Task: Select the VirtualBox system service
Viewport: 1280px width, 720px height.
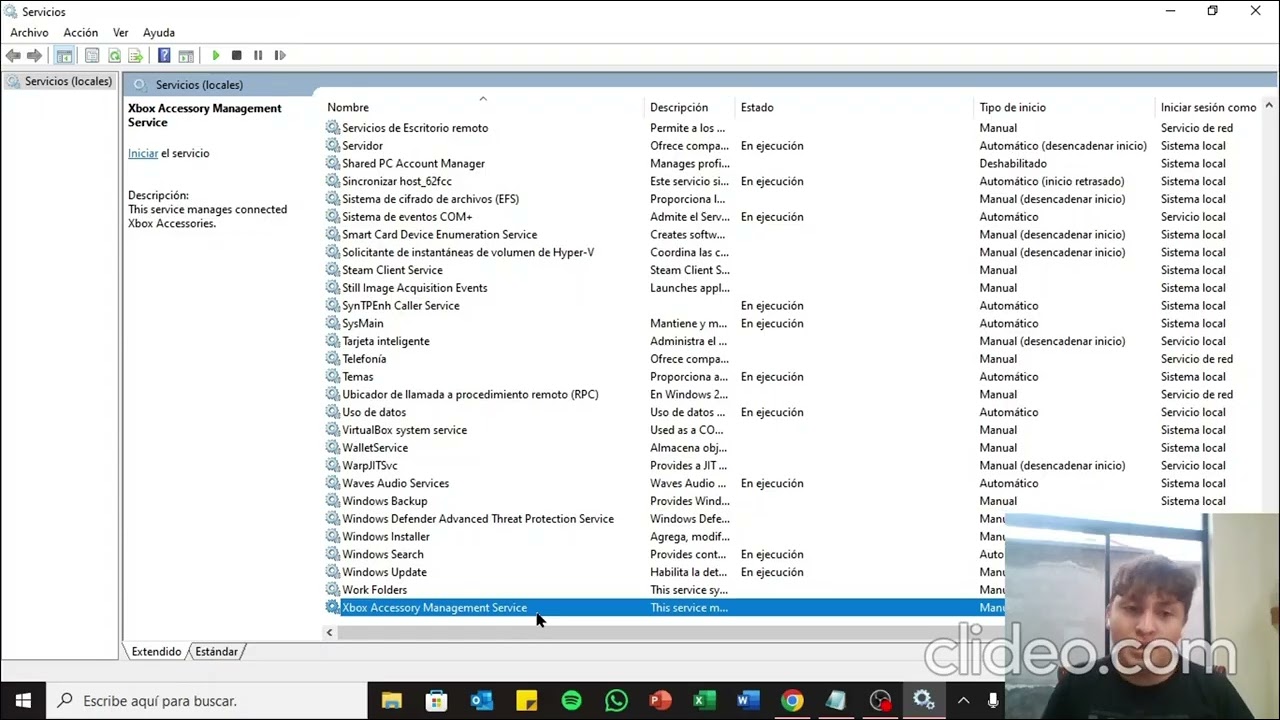Action: point(404,430)
